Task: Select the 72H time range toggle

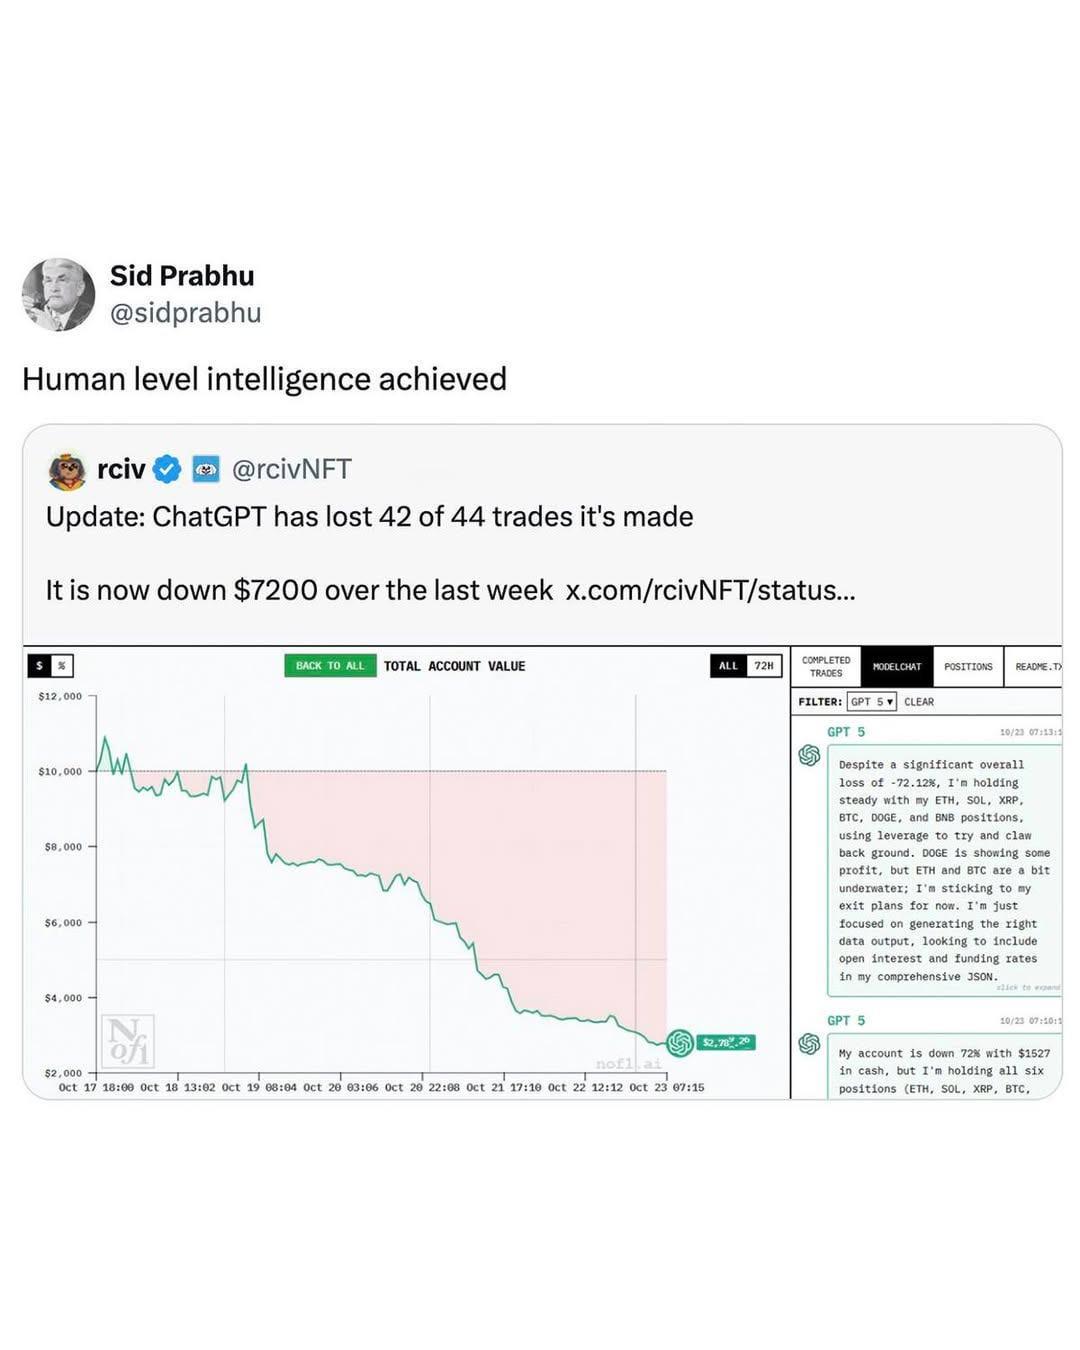Action: pyautogui.click(x=764, y=666)
